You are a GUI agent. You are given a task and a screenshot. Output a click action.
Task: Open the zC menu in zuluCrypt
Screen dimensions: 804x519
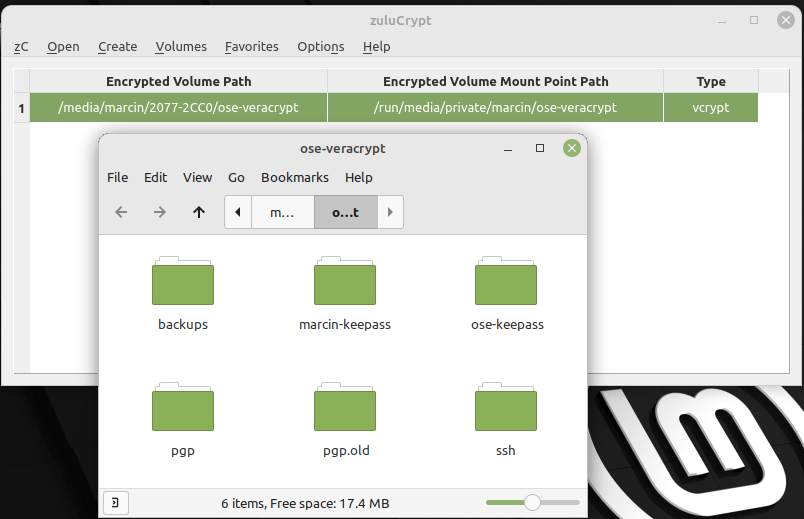point(21,47)
